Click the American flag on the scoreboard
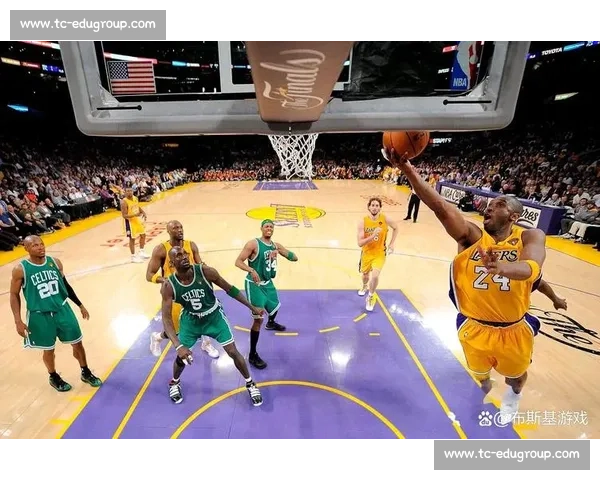The image size is (600, 480). pyautogui.click(x=132, y=77)
